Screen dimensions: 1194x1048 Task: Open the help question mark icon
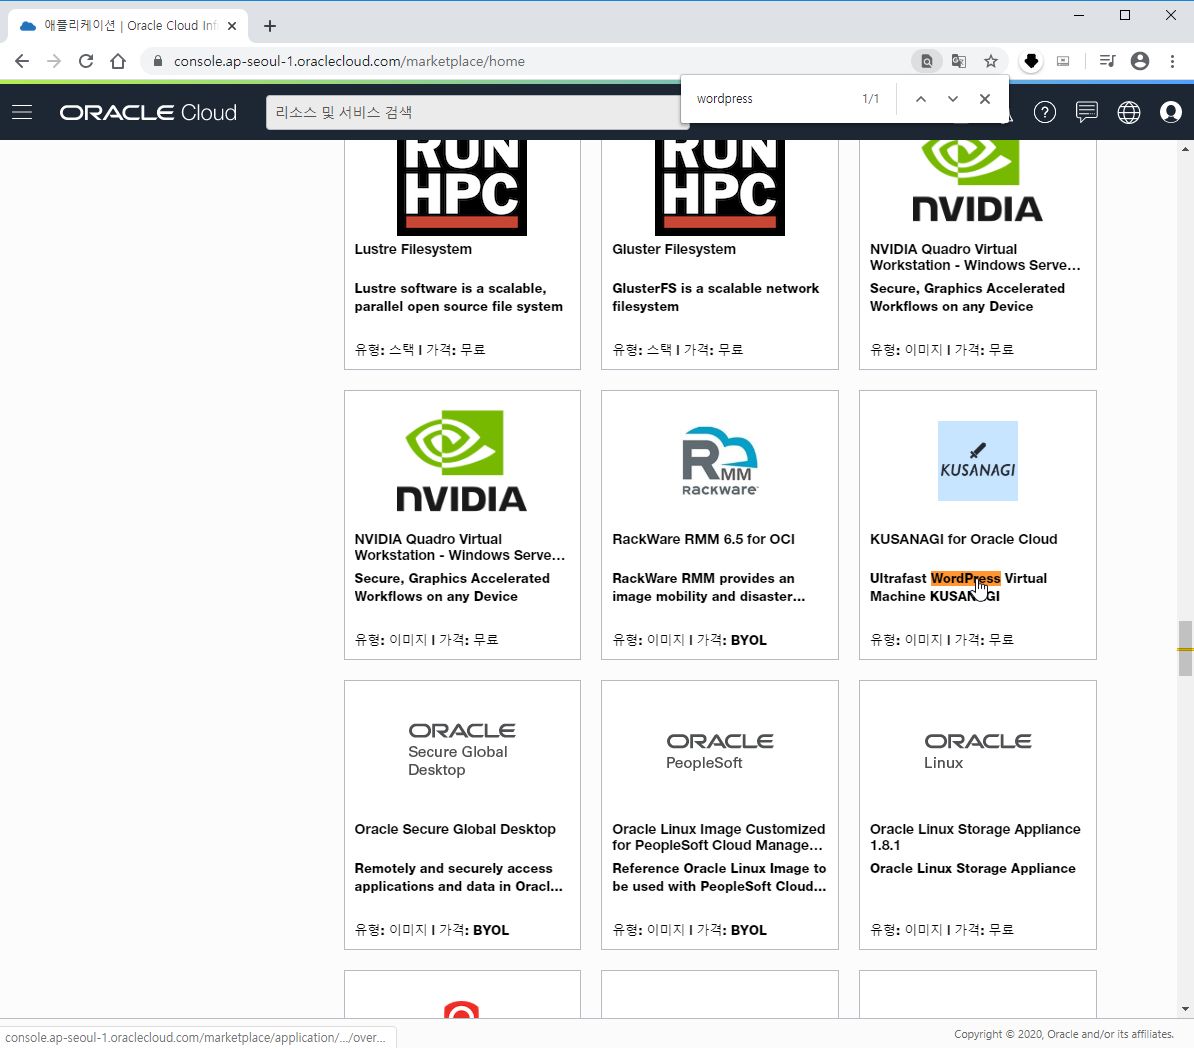(1045, 113)
